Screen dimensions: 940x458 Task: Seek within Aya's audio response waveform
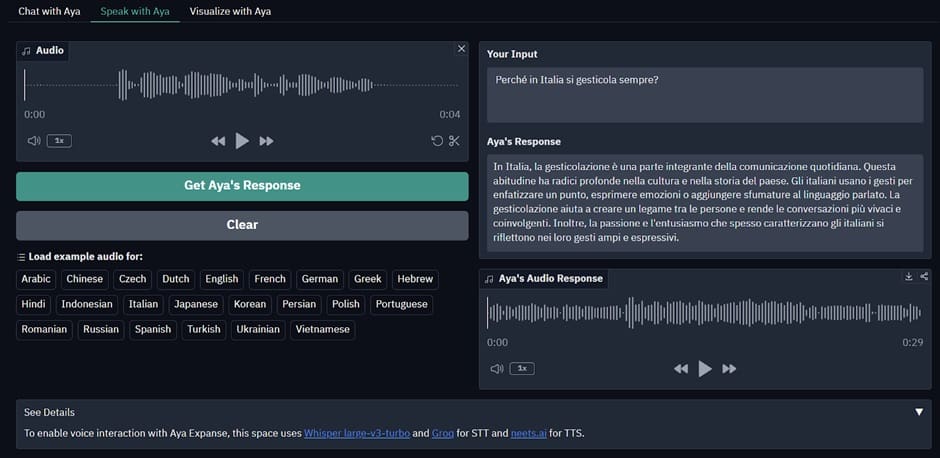click(705, 313)
